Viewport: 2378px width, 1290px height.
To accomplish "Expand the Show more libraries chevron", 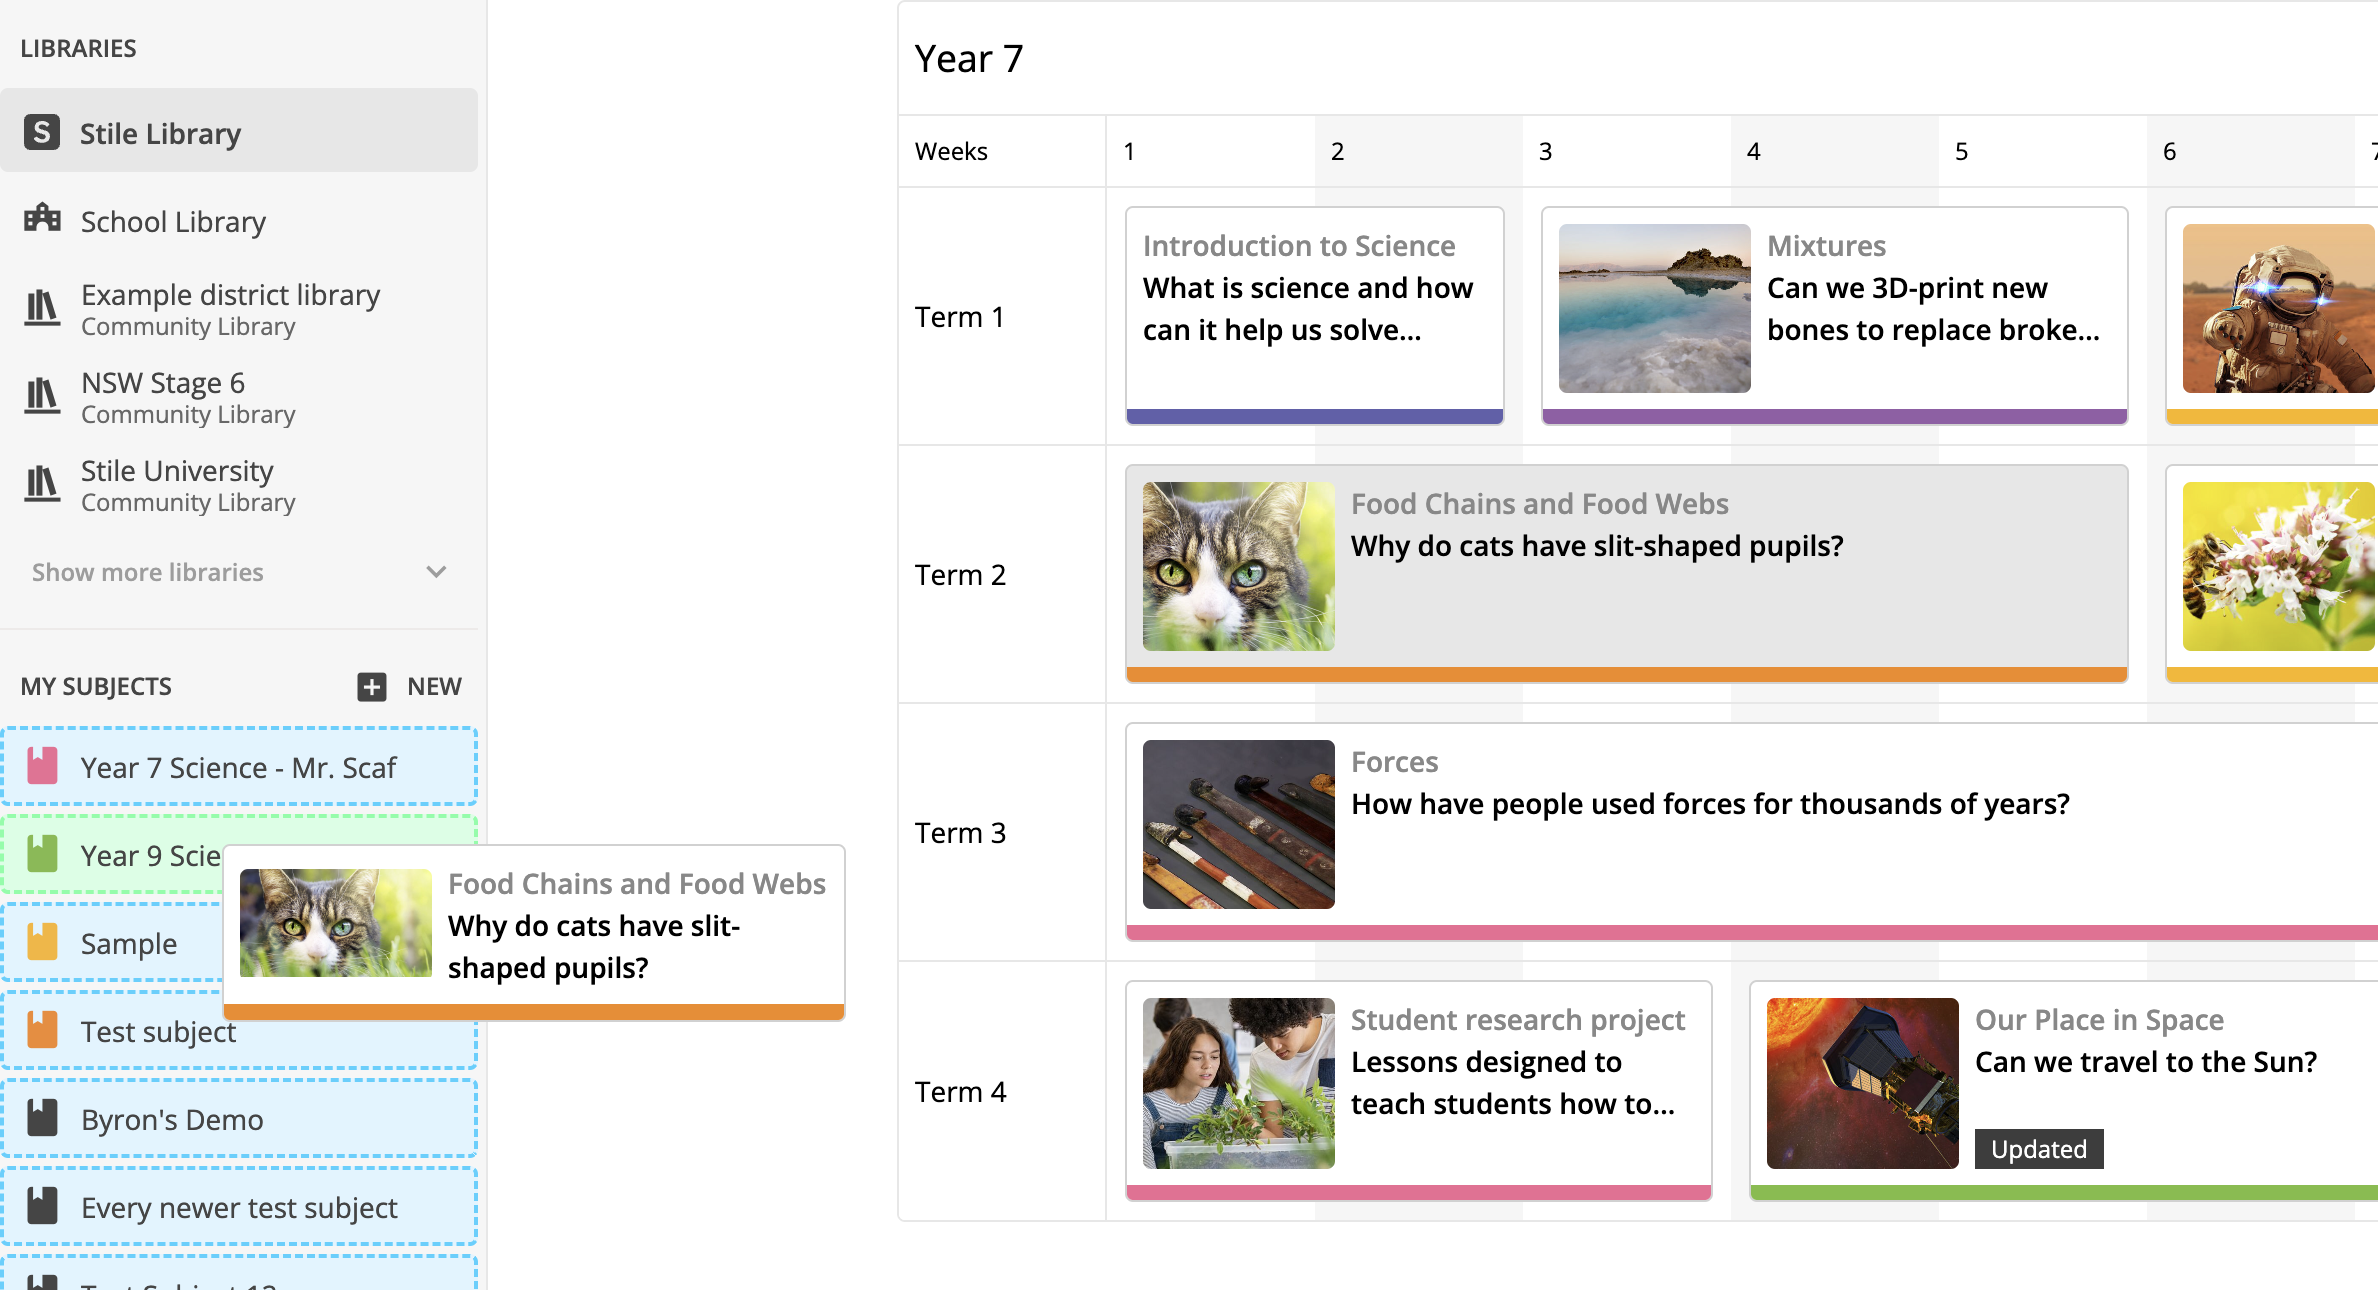I will click(436, 572).
